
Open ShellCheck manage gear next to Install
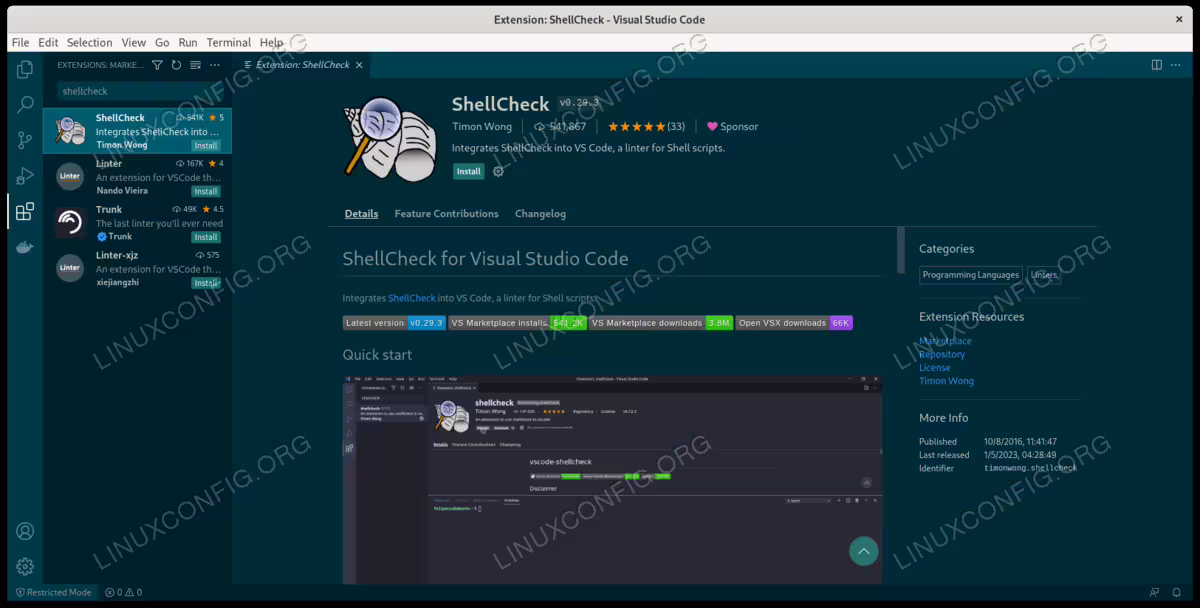click(498, 171)
